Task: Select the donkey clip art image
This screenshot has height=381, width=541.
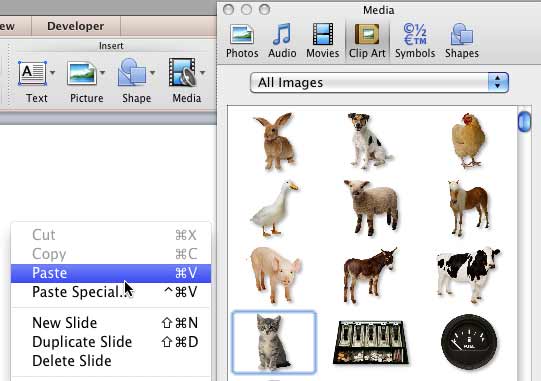Action: click(x=371, y=275)
